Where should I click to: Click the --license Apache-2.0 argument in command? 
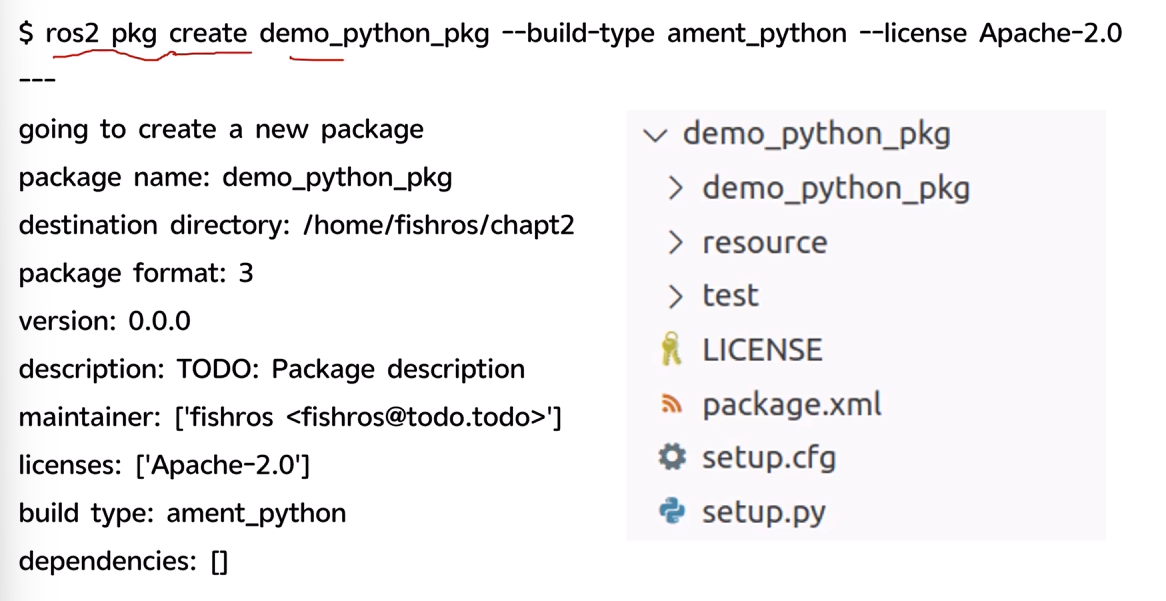(x=991, y=33)
